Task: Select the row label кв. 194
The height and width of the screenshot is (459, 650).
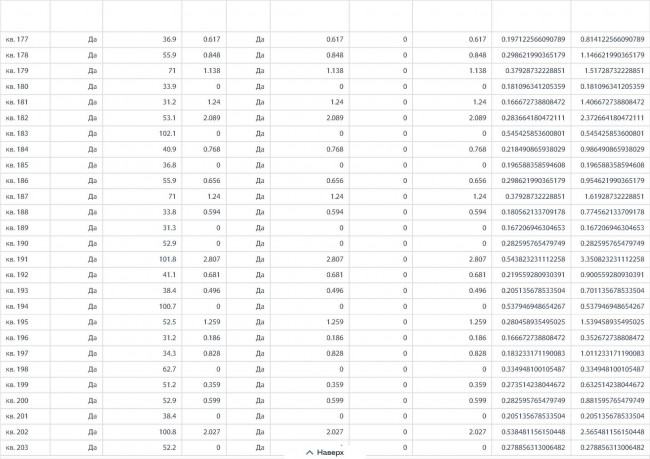Action: pos(17,306)
